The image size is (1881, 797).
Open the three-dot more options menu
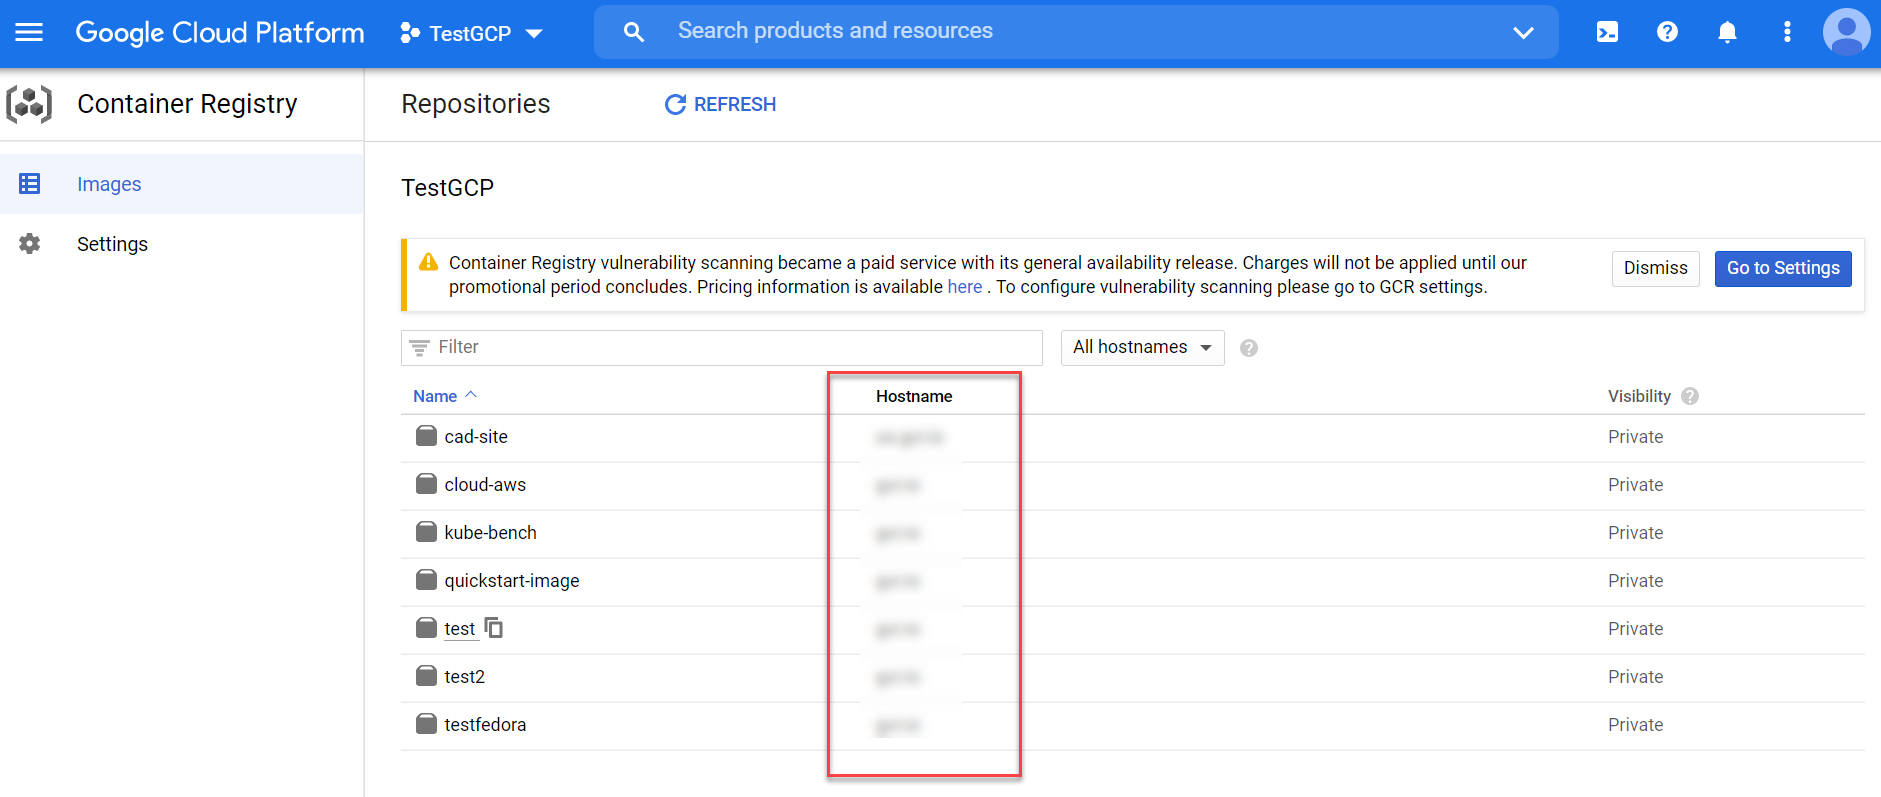click(x=1787, y=32)
